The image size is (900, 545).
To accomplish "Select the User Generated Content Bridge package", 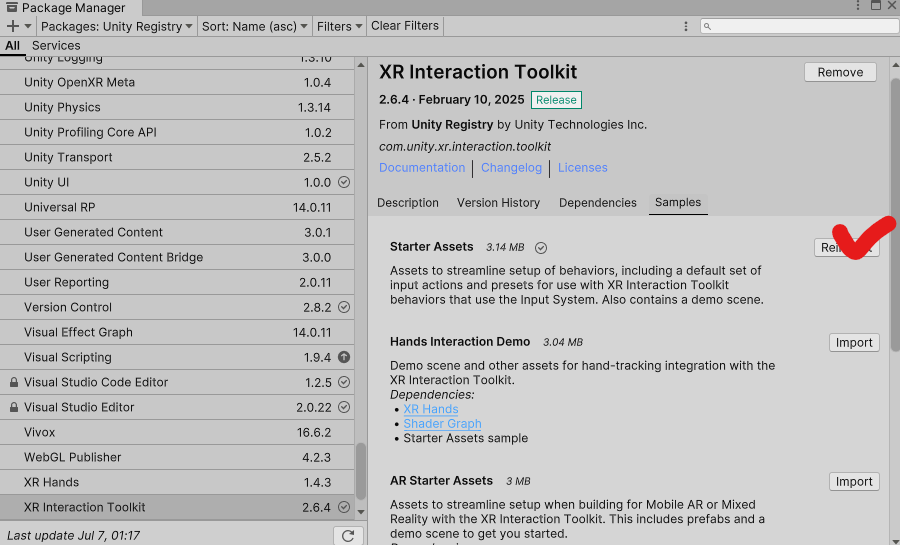I will [x=177, y=258].
